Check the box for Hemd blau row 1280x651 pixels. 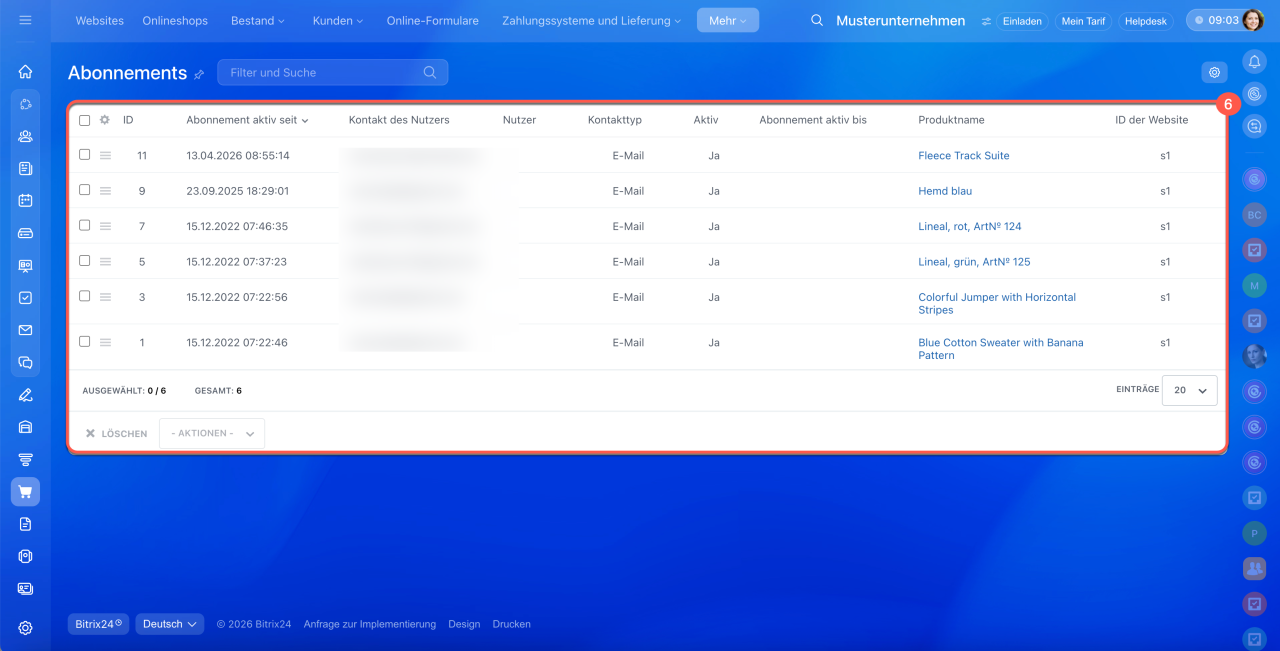85,190
